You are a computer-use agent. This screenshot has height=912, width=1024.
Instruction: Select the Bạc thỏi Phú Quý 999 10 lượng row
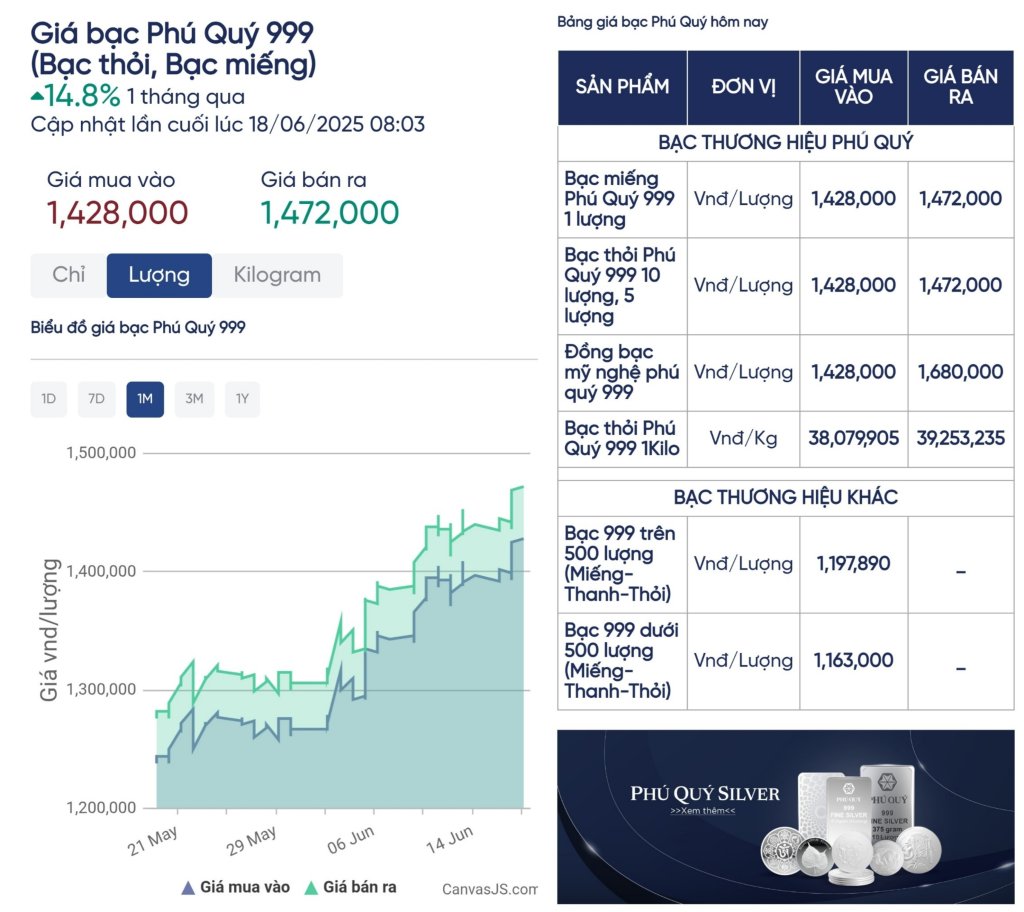pyautogui.click(x=786, y=286)
